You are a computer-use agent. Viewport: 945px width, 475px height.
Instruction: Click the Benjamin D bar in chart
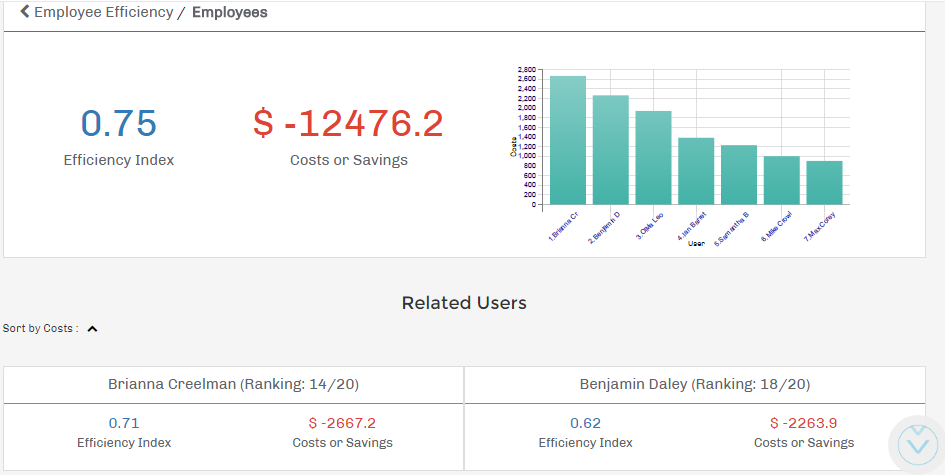(x=610, y=150)
